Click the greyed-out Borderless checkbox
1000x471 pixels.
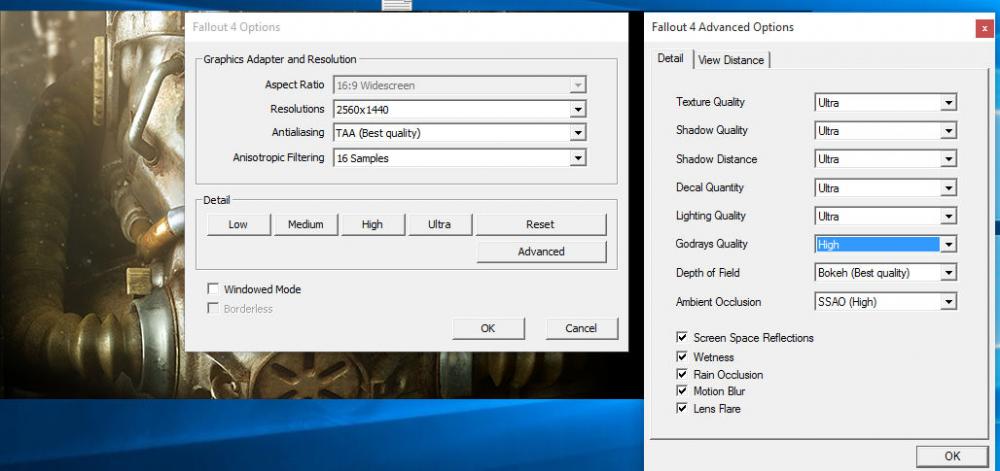[213, 308]
